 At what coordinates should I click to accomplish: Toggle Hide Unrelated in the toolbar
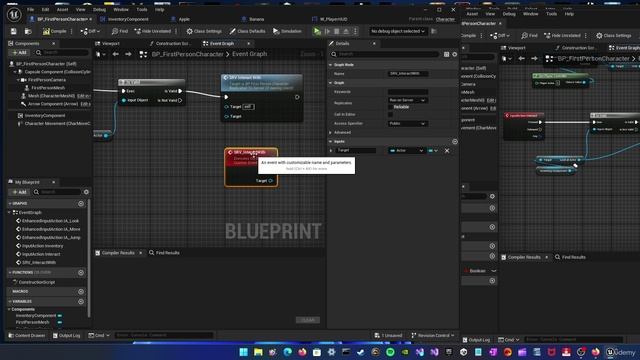(153, 31)
